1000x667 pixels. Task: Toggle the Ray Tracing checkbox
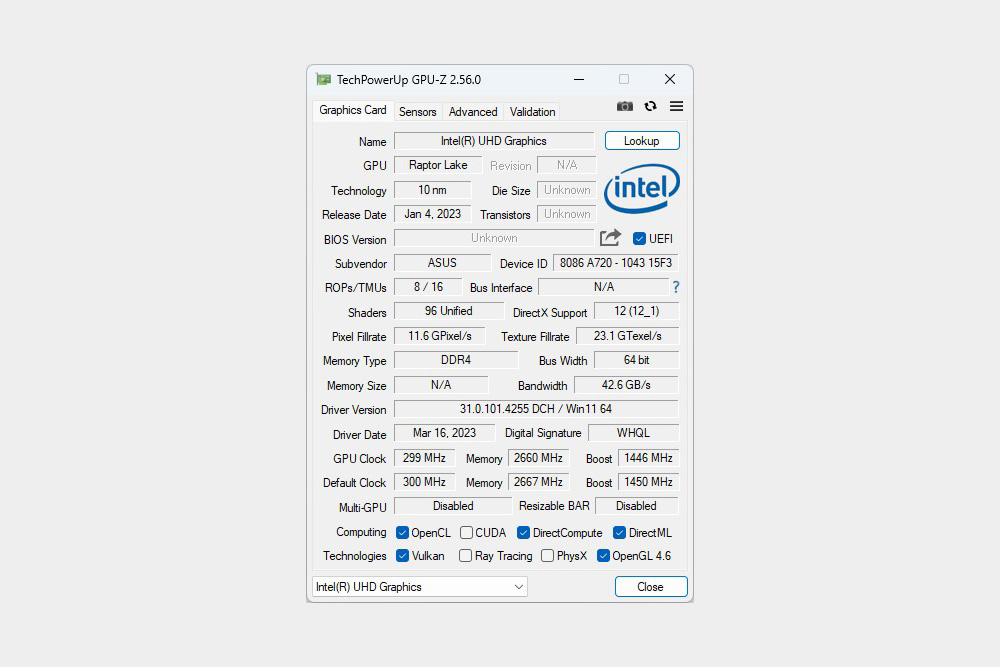click(x=466, y=555)
